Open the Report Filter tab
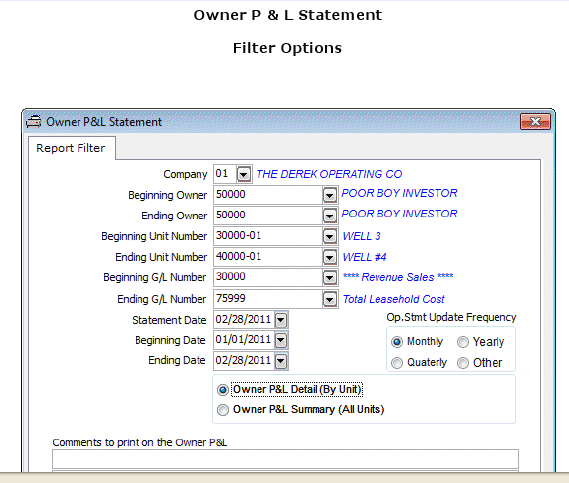 pyautogui.click(x=71, y=148)
